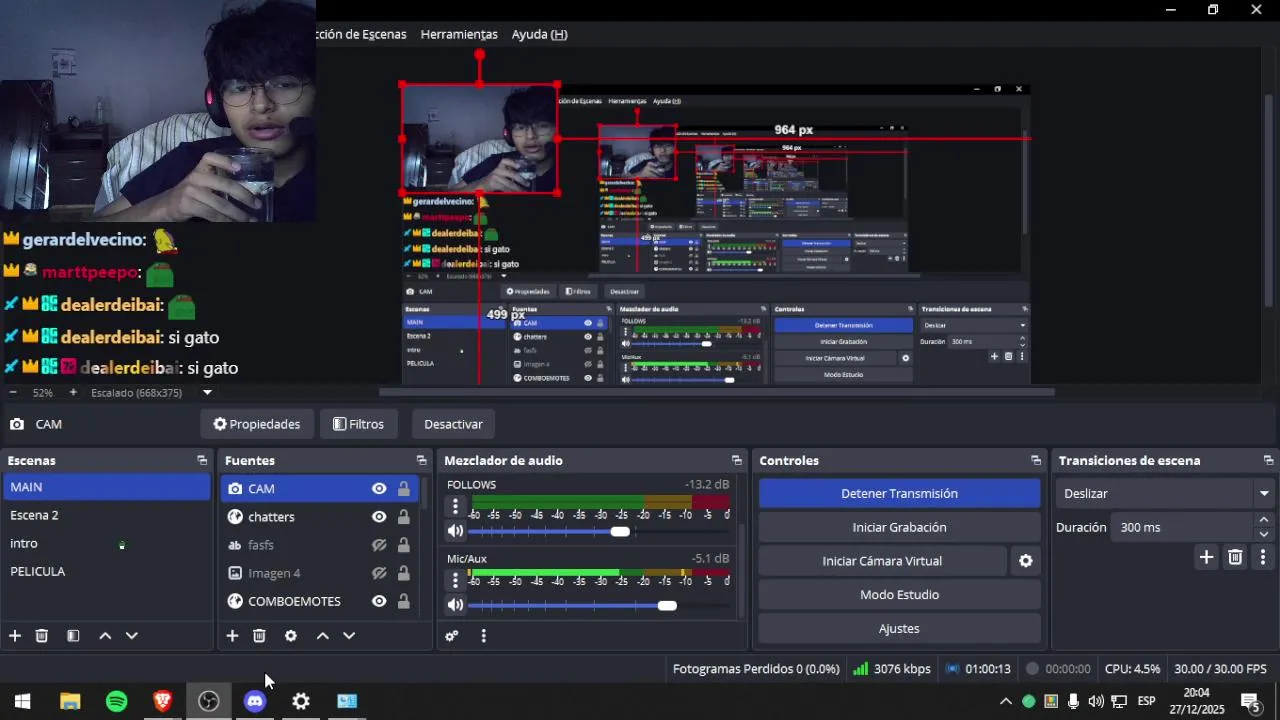The height and width of the screenshot is (720, 1280).
Task: Show the Imagen 4 source eye icon
Action: pos(379,573)
